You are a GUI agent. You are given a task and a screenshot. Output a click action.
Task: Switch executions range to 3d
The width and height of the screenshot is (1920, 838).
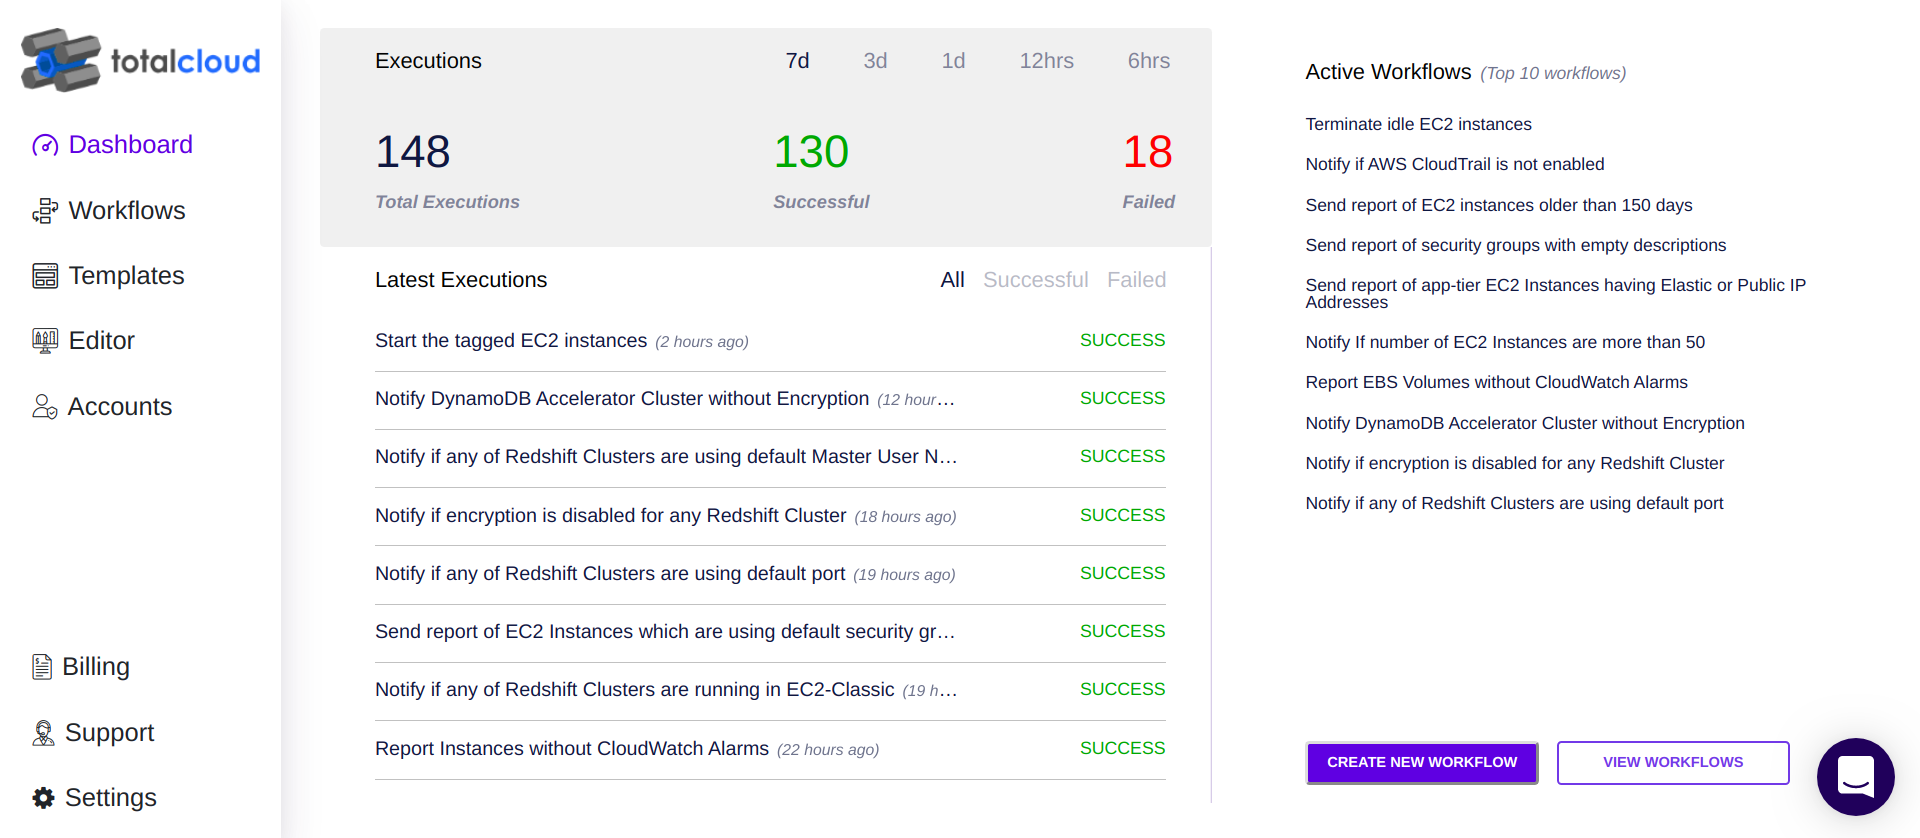(875, 61)
